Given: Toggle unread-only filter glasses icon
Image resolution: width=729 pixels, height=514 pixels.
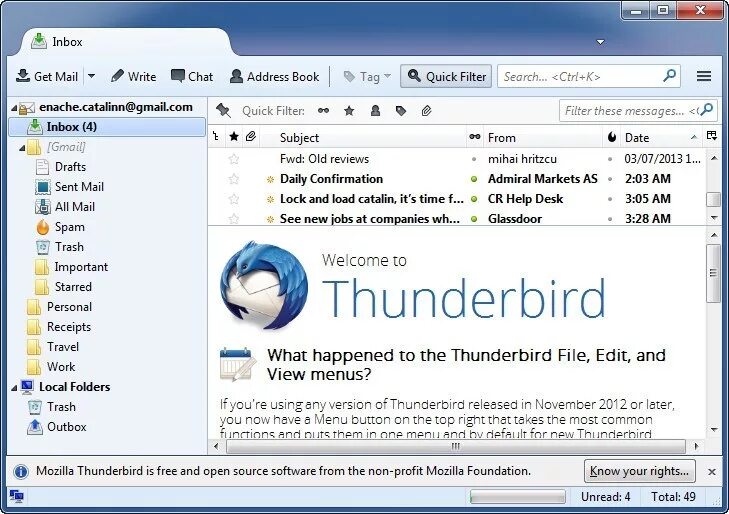Looking at the screenshot, I should pos(324,111).
